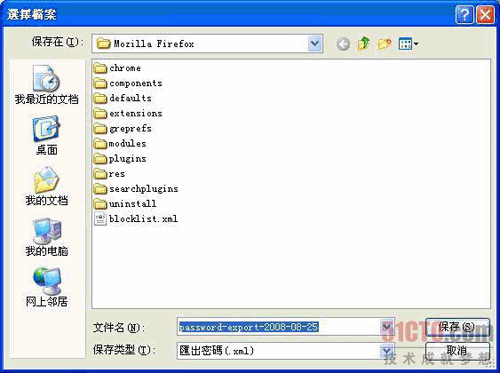
Task: Select the blocklist.xml file
Action: [x=136, y=219]
